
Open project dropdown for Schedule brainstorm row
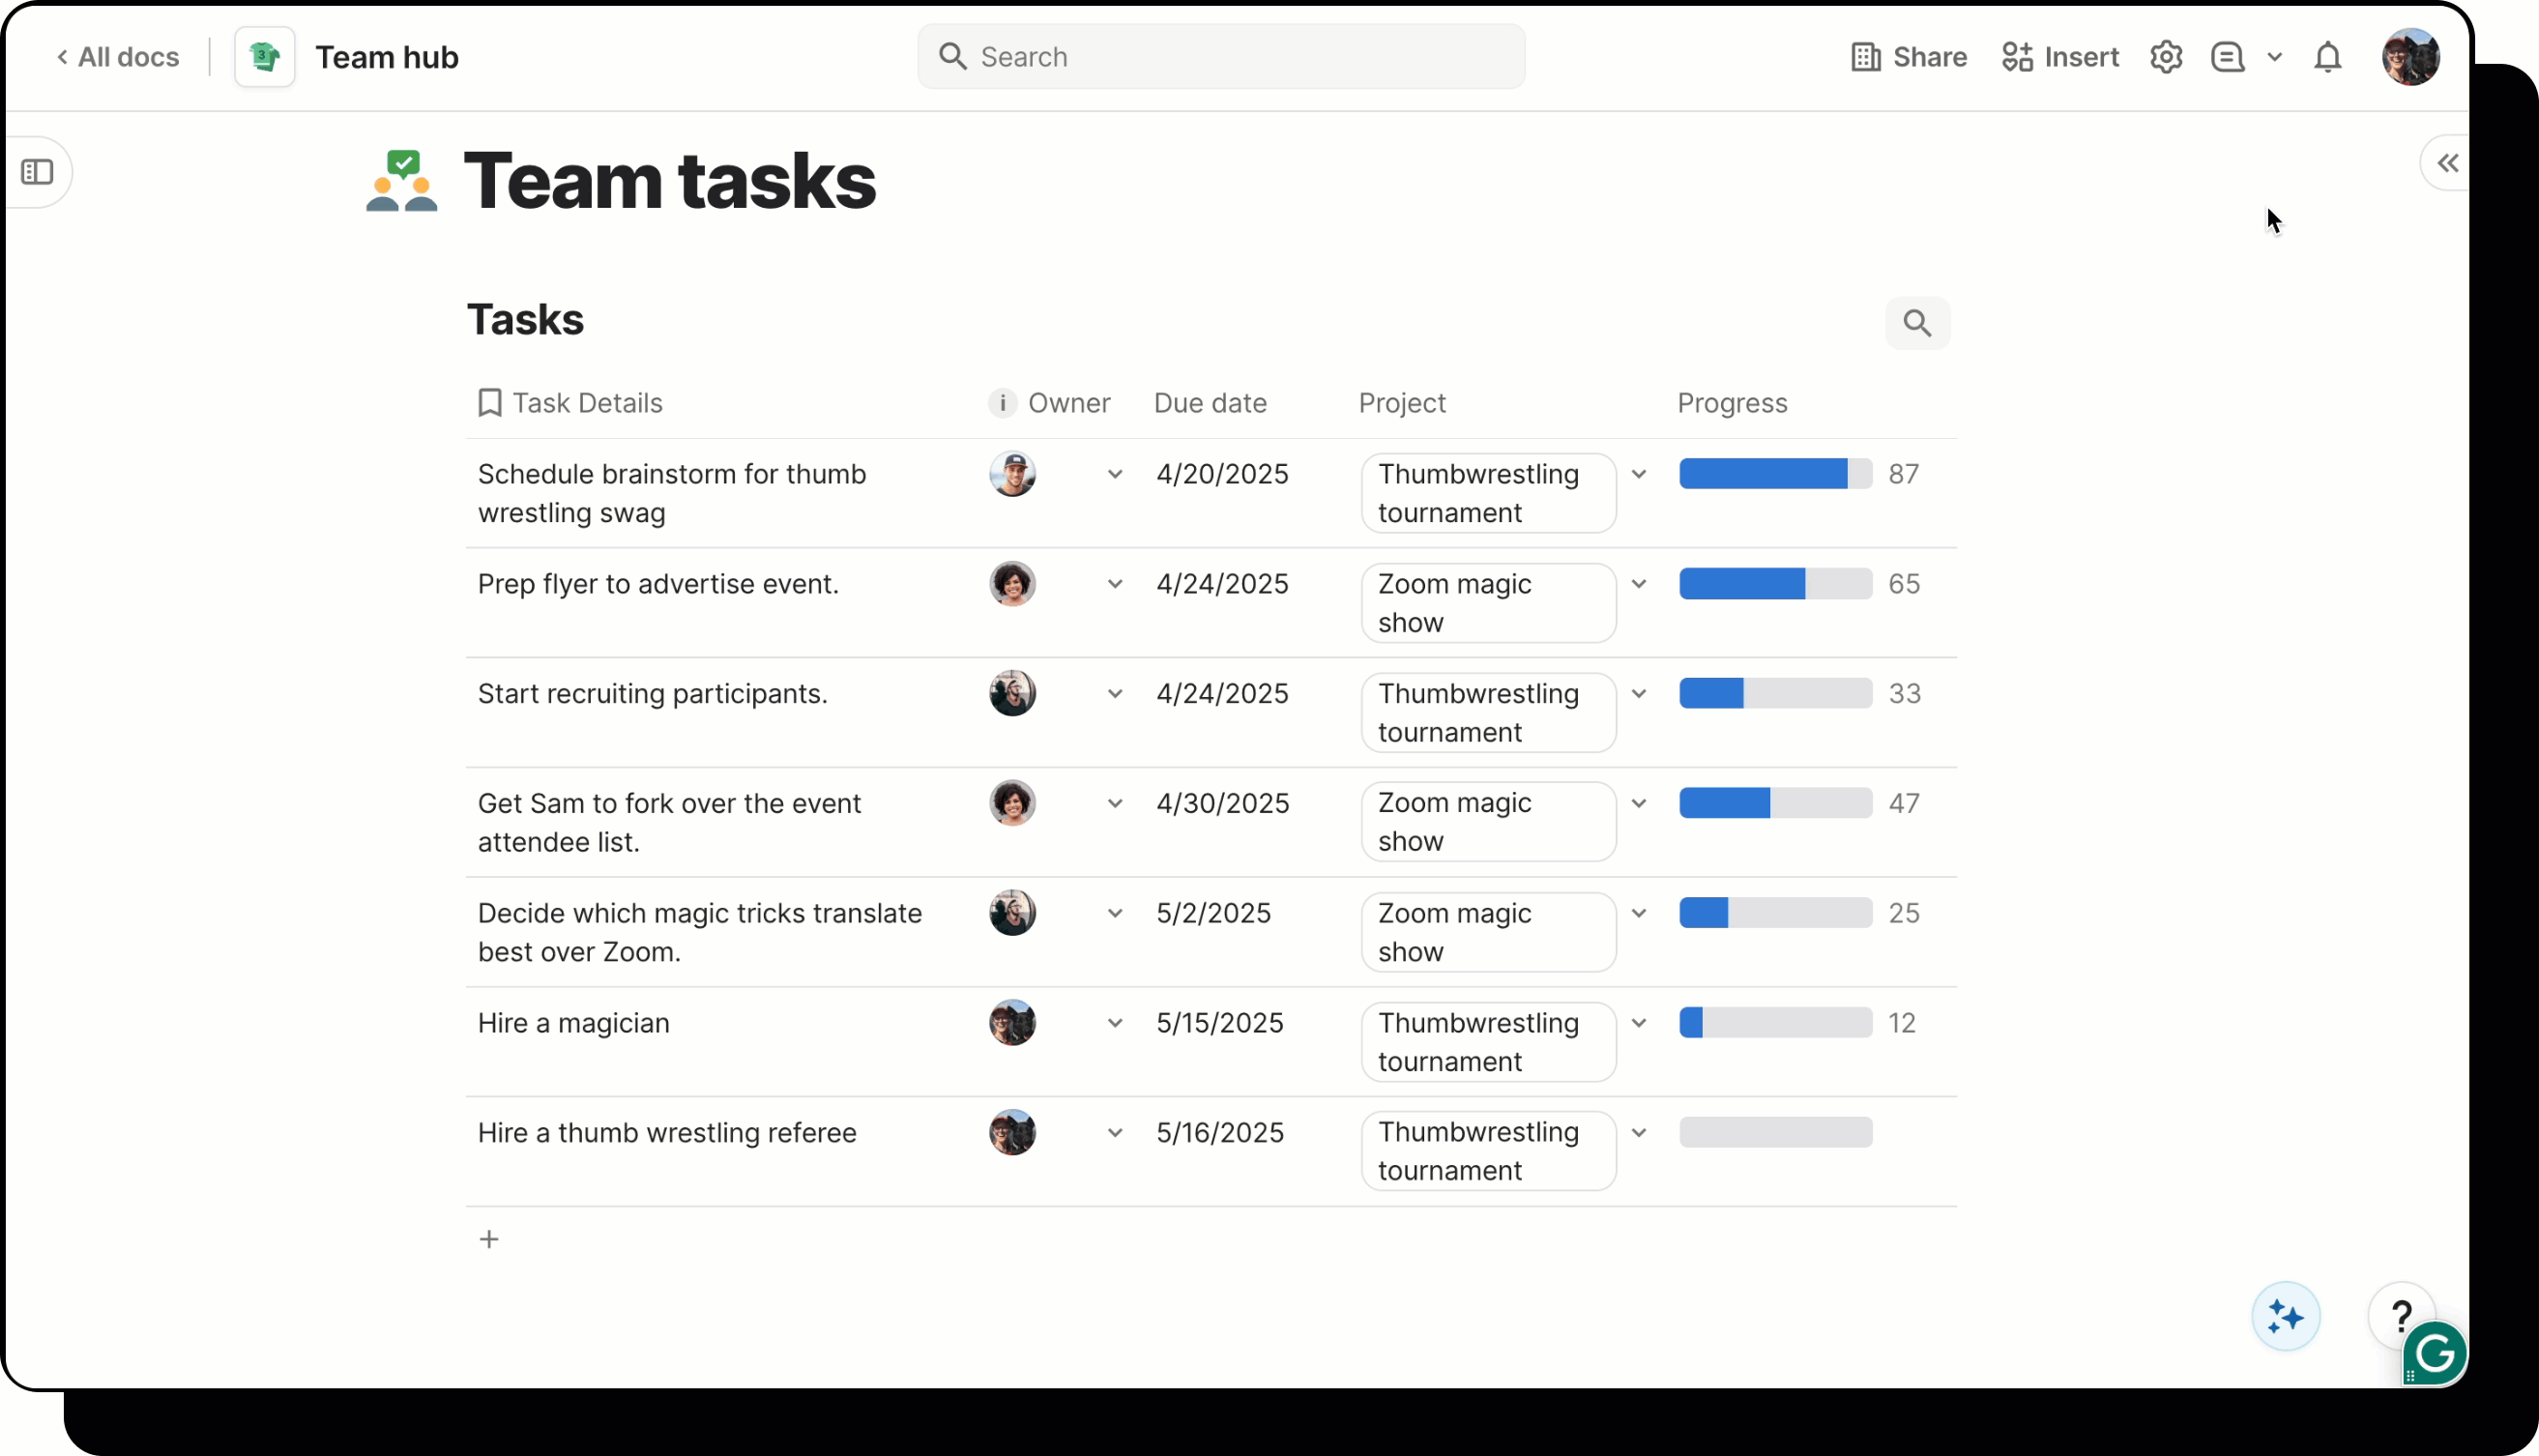(1639, 474)
